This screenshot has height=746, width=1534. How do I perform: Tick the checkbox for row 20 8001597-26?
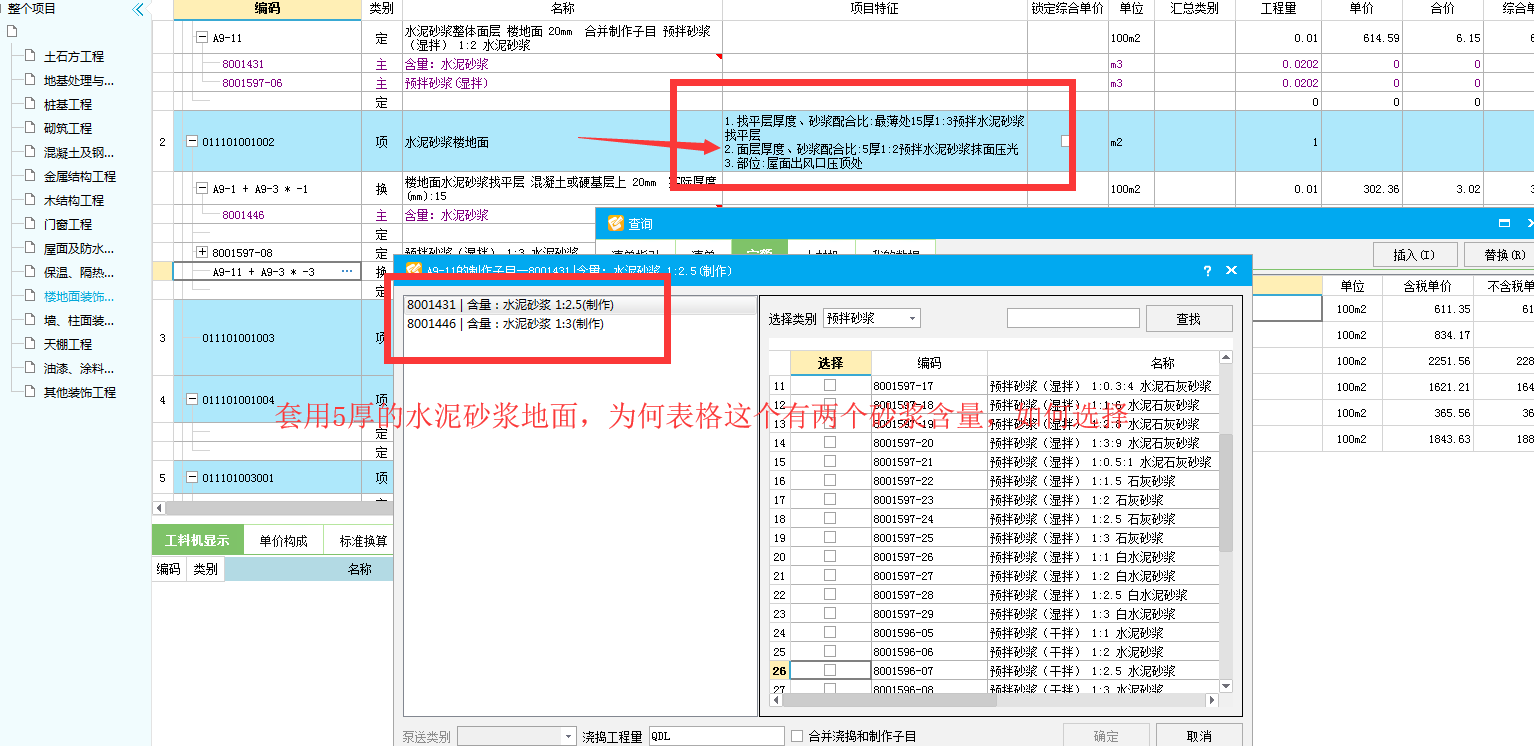click(x=830, y=556)
